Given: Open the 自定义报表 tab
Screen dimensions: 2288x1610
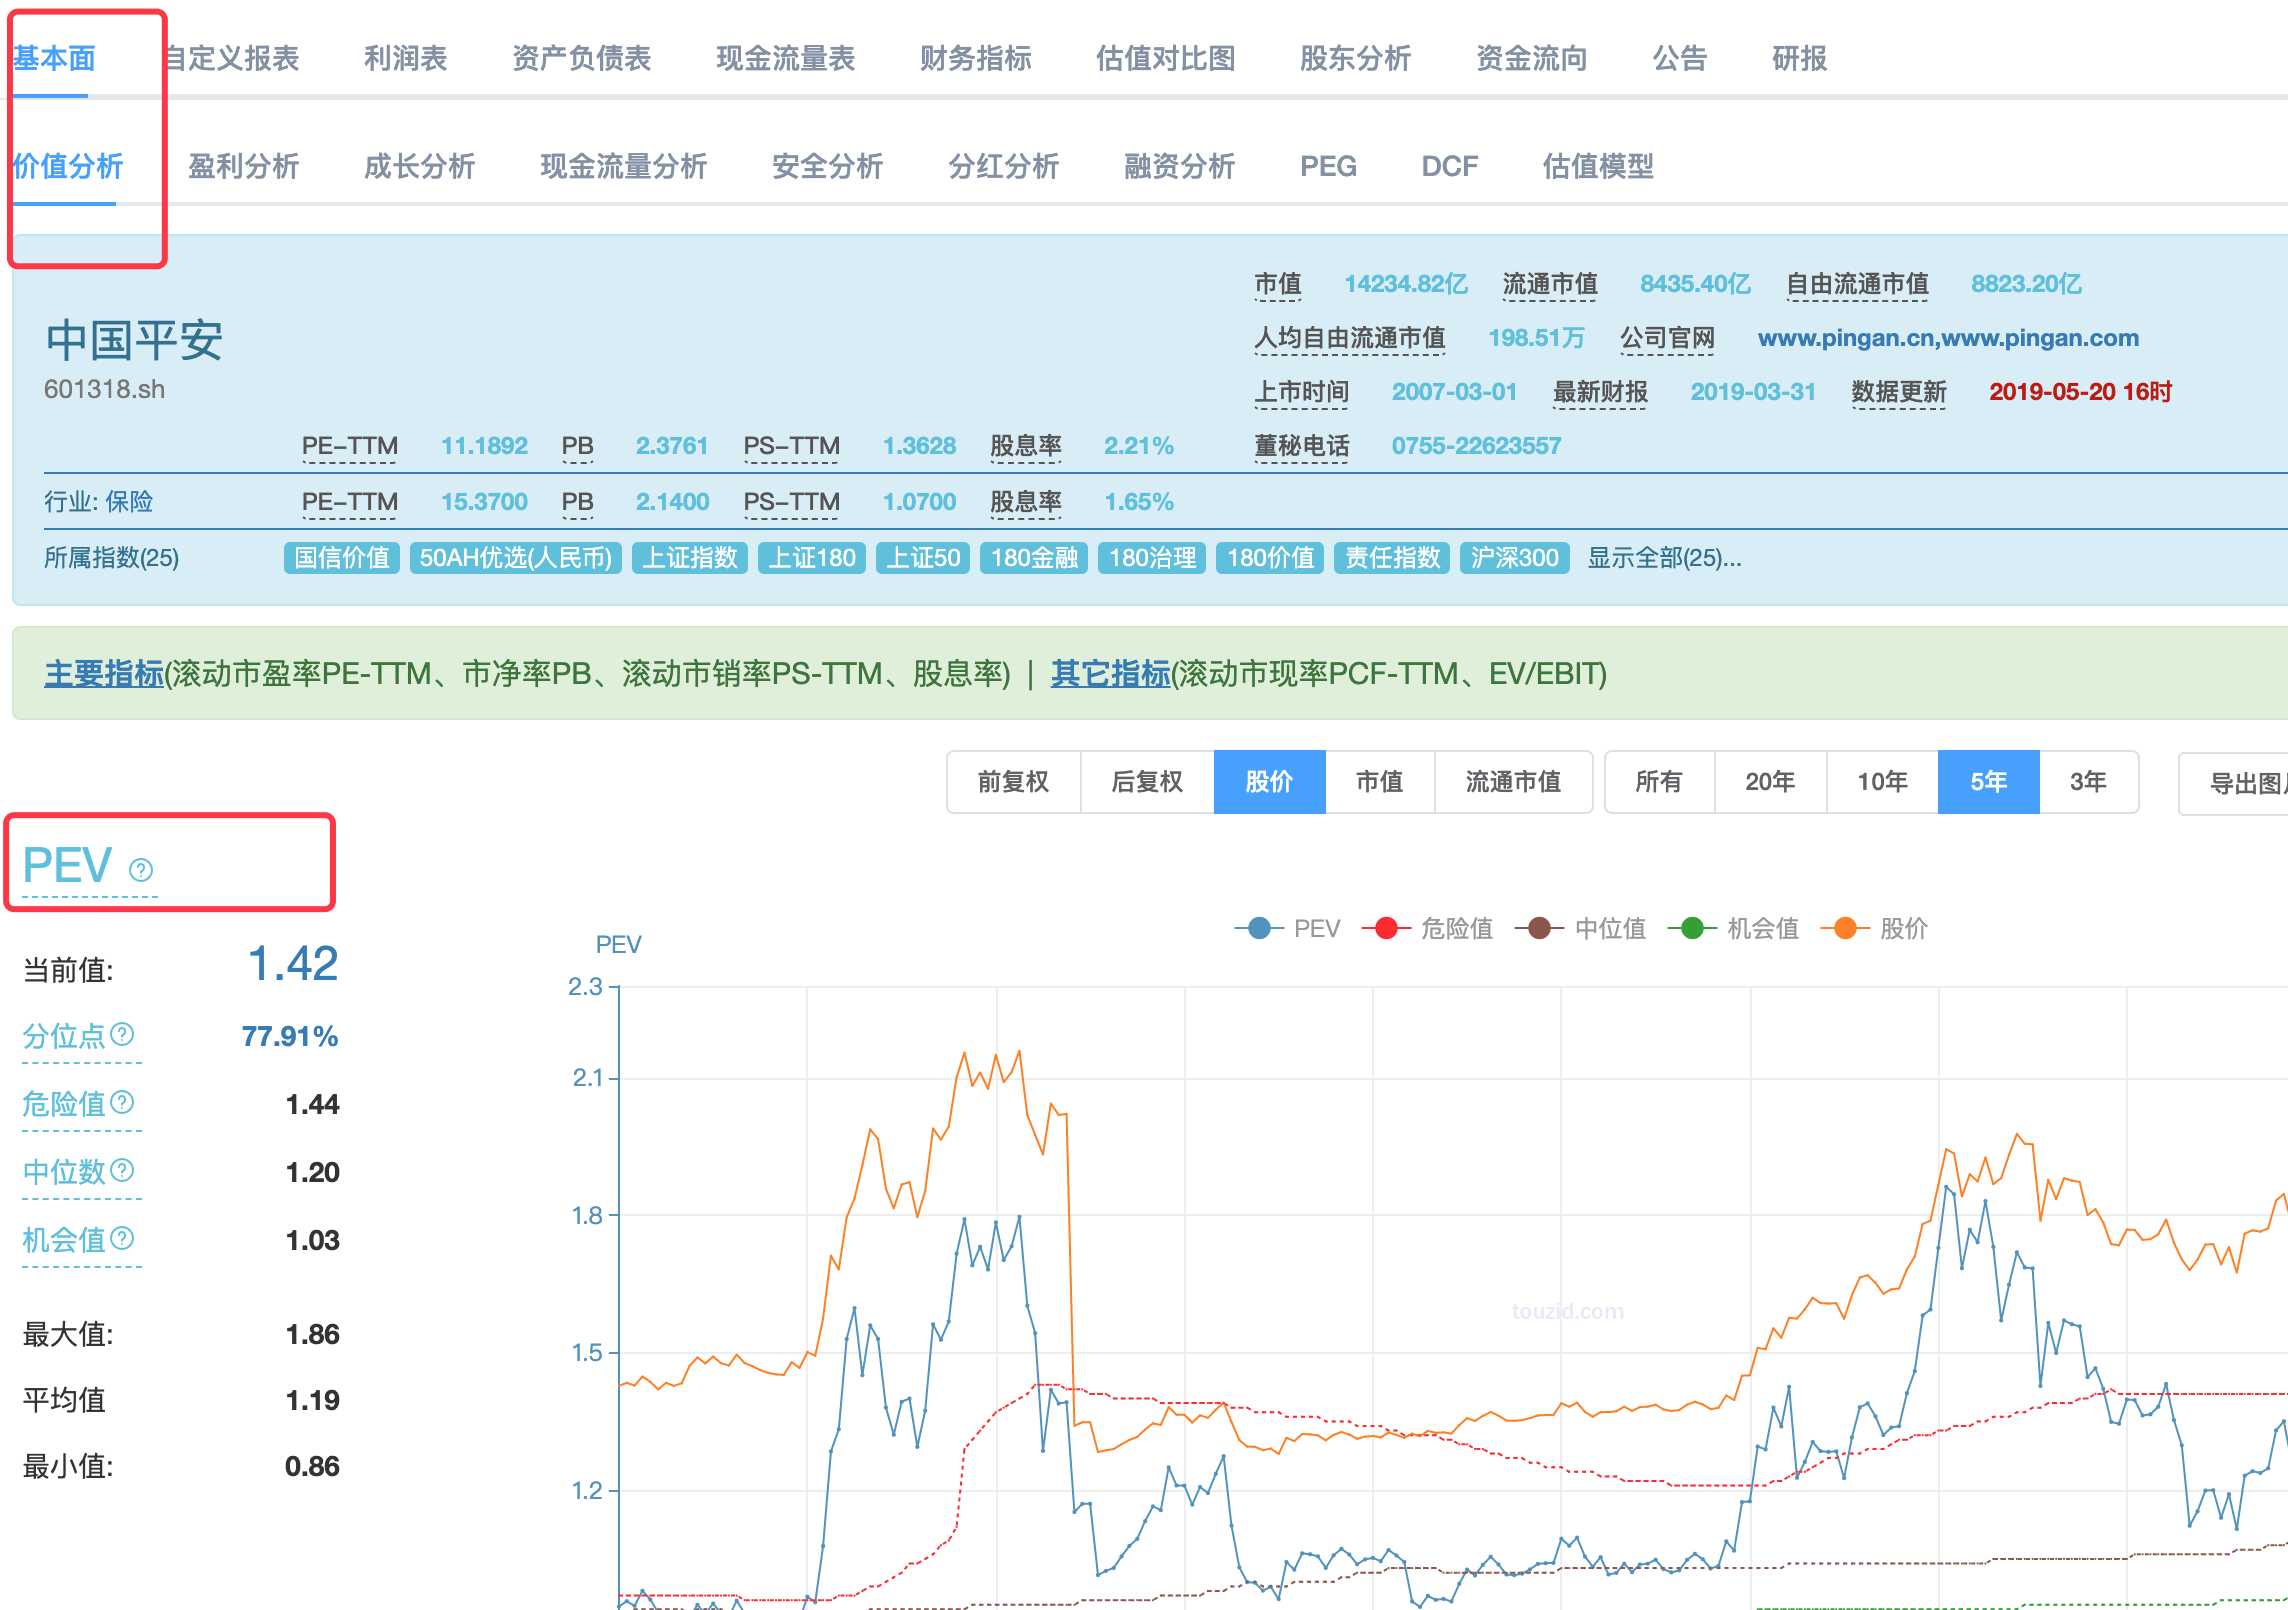Looking at the screenshot, I should [x=230, y=58].
